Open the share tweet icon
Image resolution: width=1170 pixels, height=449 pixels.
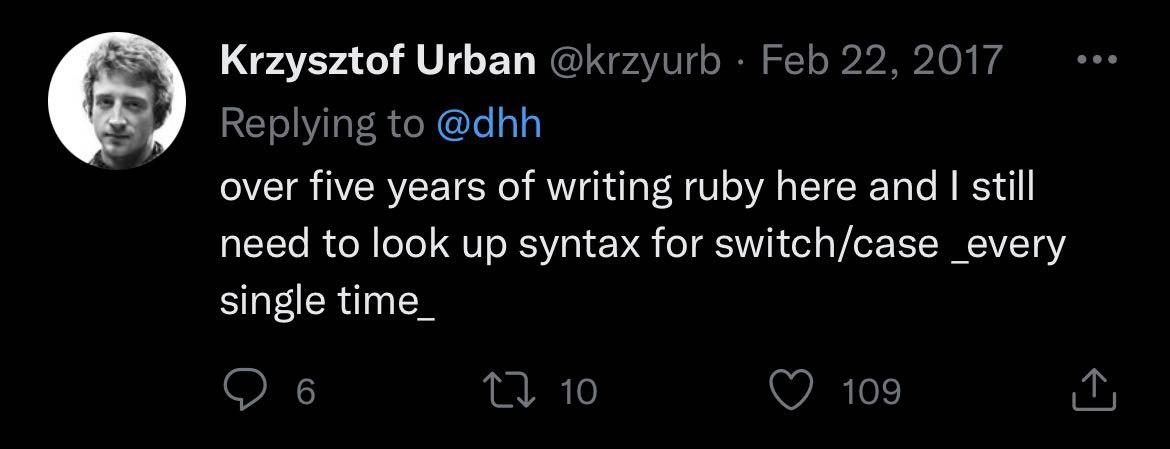(1093, 390)
